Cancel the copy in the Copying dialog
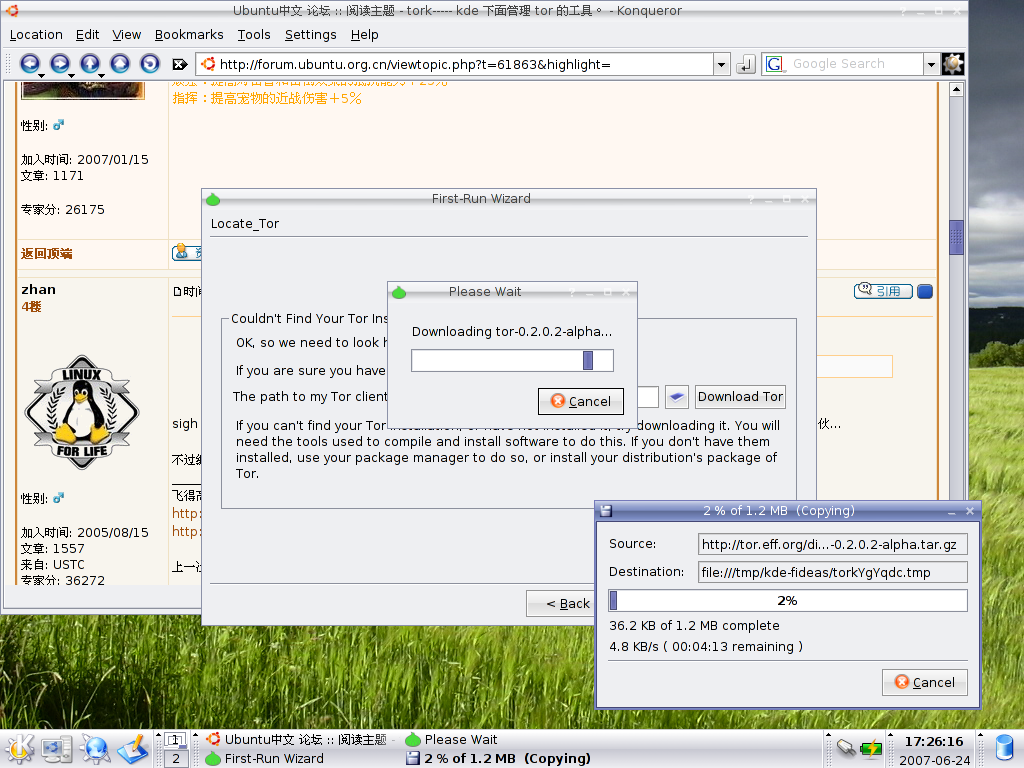 click(924, 682)
